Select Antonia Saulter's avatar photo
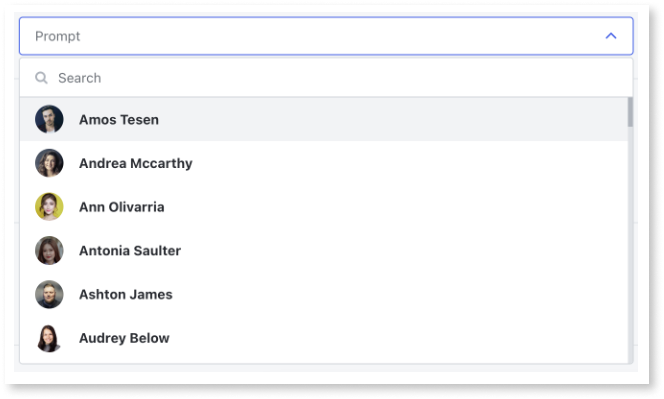Viewport: 664px width, 399px height. pos(49,250)
